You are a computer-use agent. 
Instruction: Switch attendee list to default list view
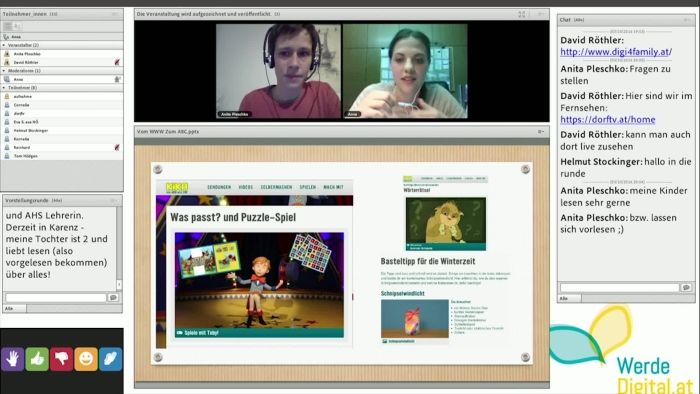coord(8,26)
